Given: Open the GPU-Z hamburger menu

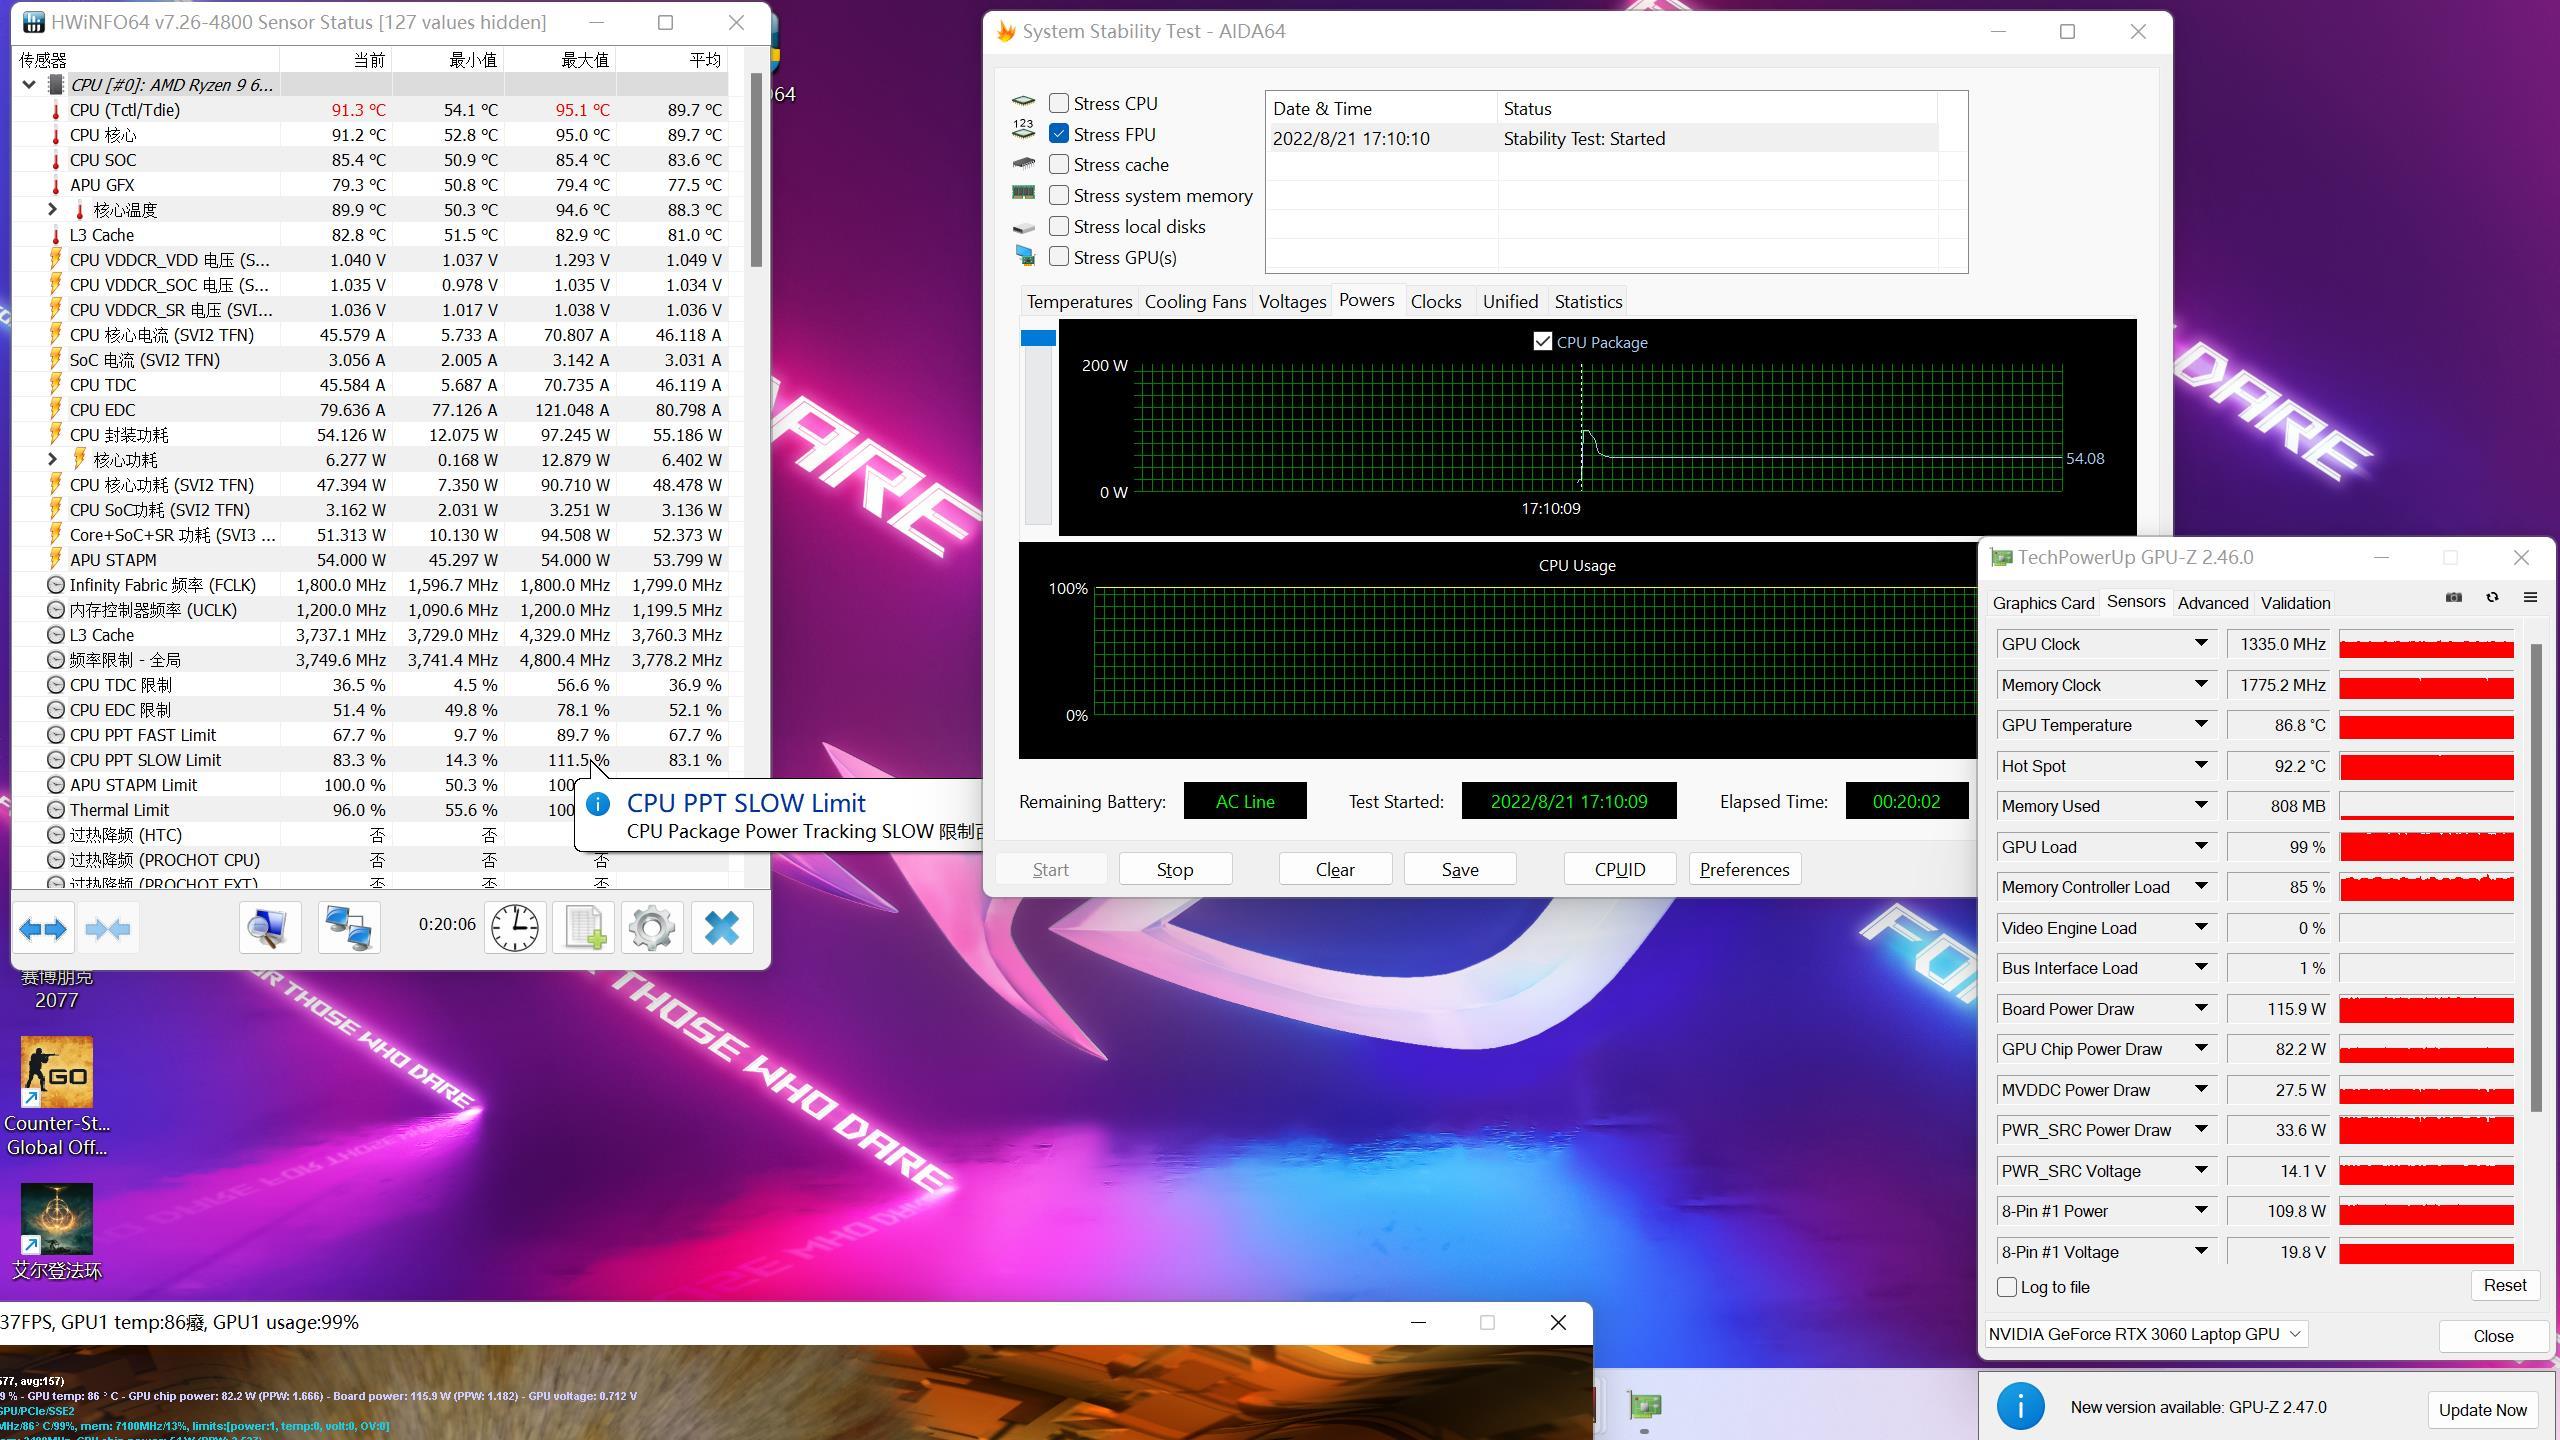Looking at the screenshot, I should (2530, 598).
